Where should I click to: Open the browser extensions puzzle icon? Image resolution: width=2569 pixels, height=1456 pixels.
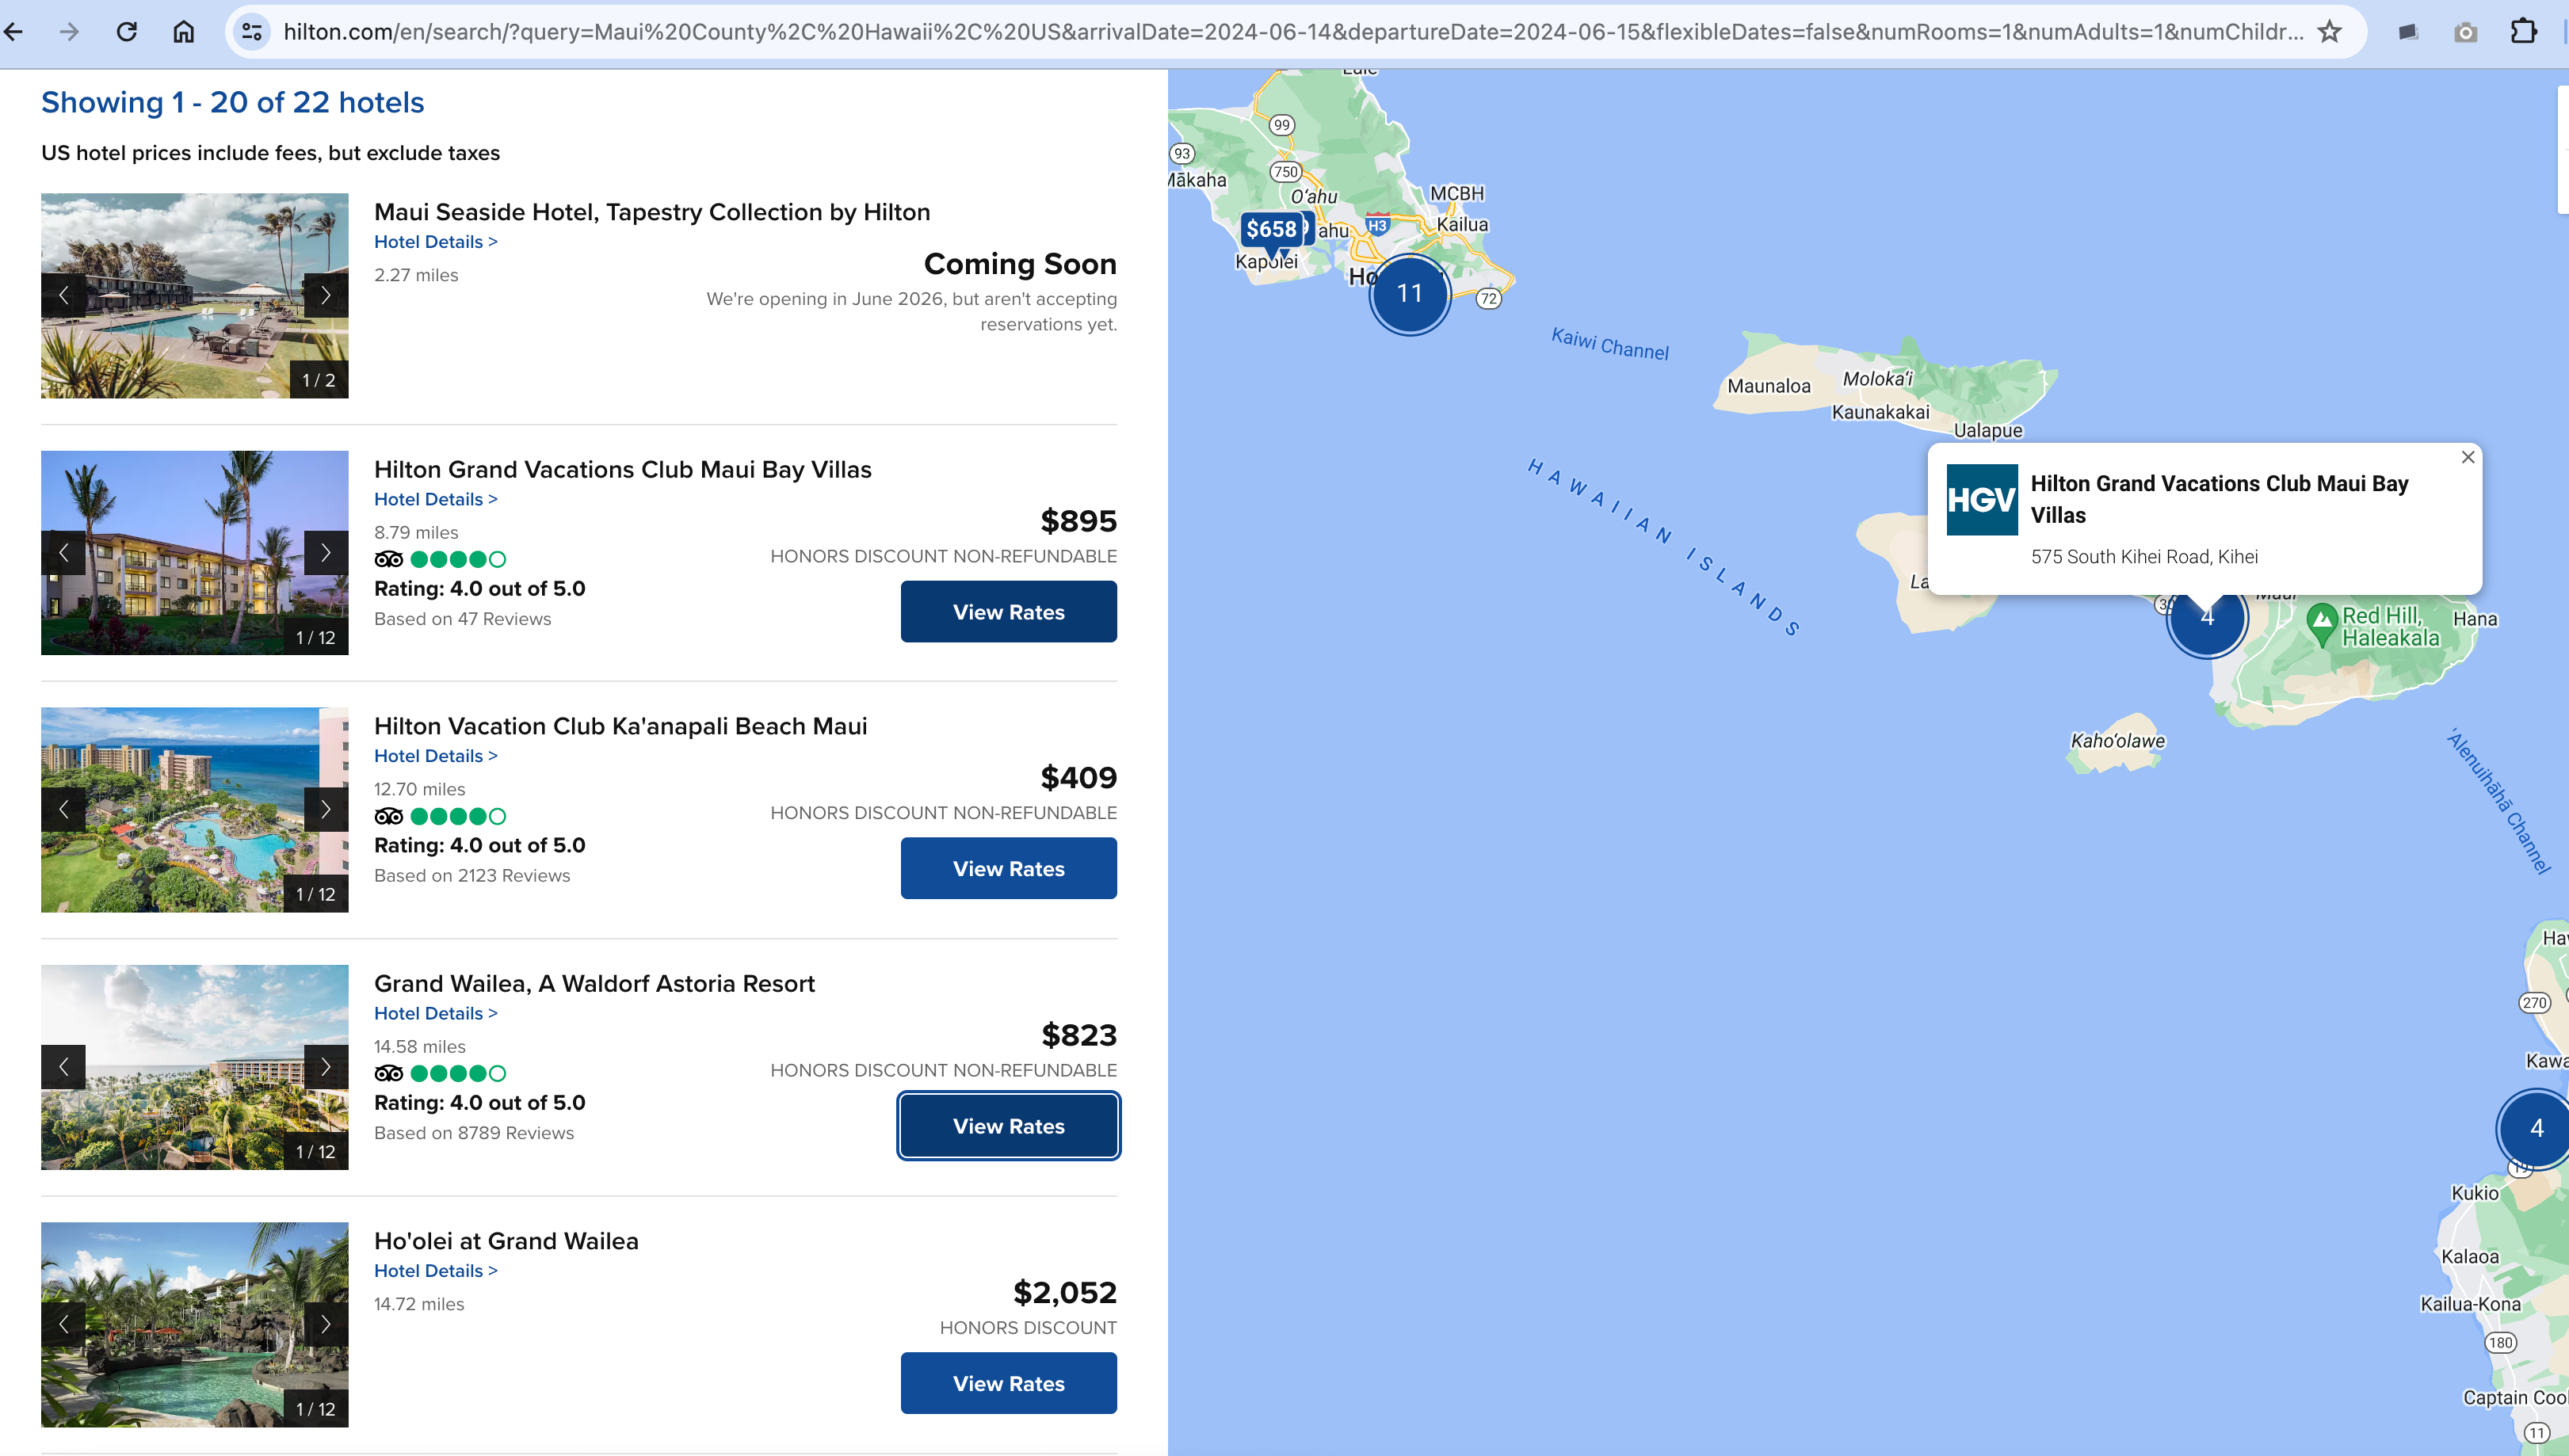click(x=2523, y=32)
